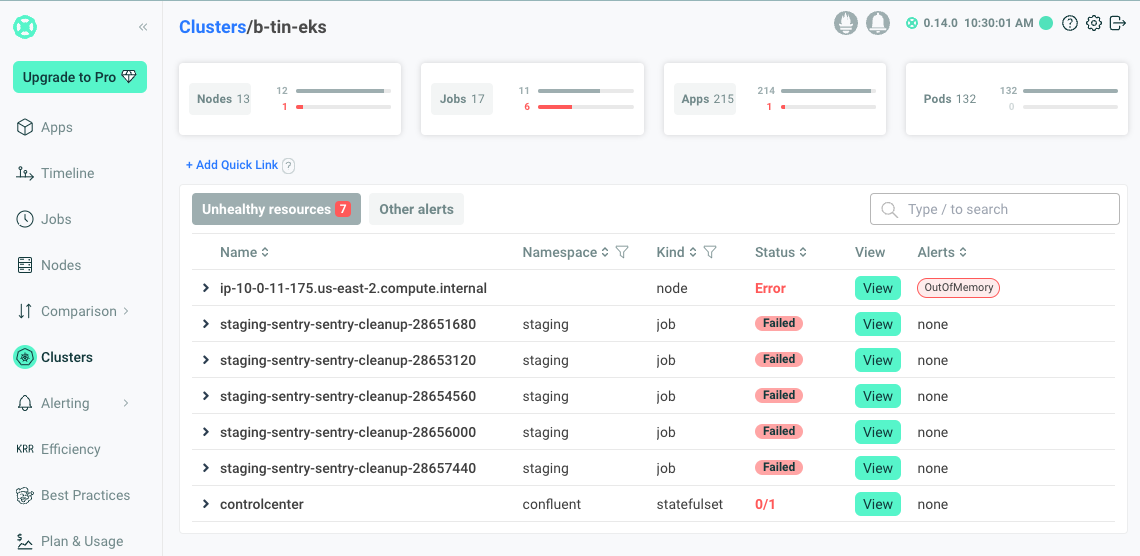Screen dimensions: 1140x556
Task: Switch to Other alerts tab
Action: (x=416, y=209)
